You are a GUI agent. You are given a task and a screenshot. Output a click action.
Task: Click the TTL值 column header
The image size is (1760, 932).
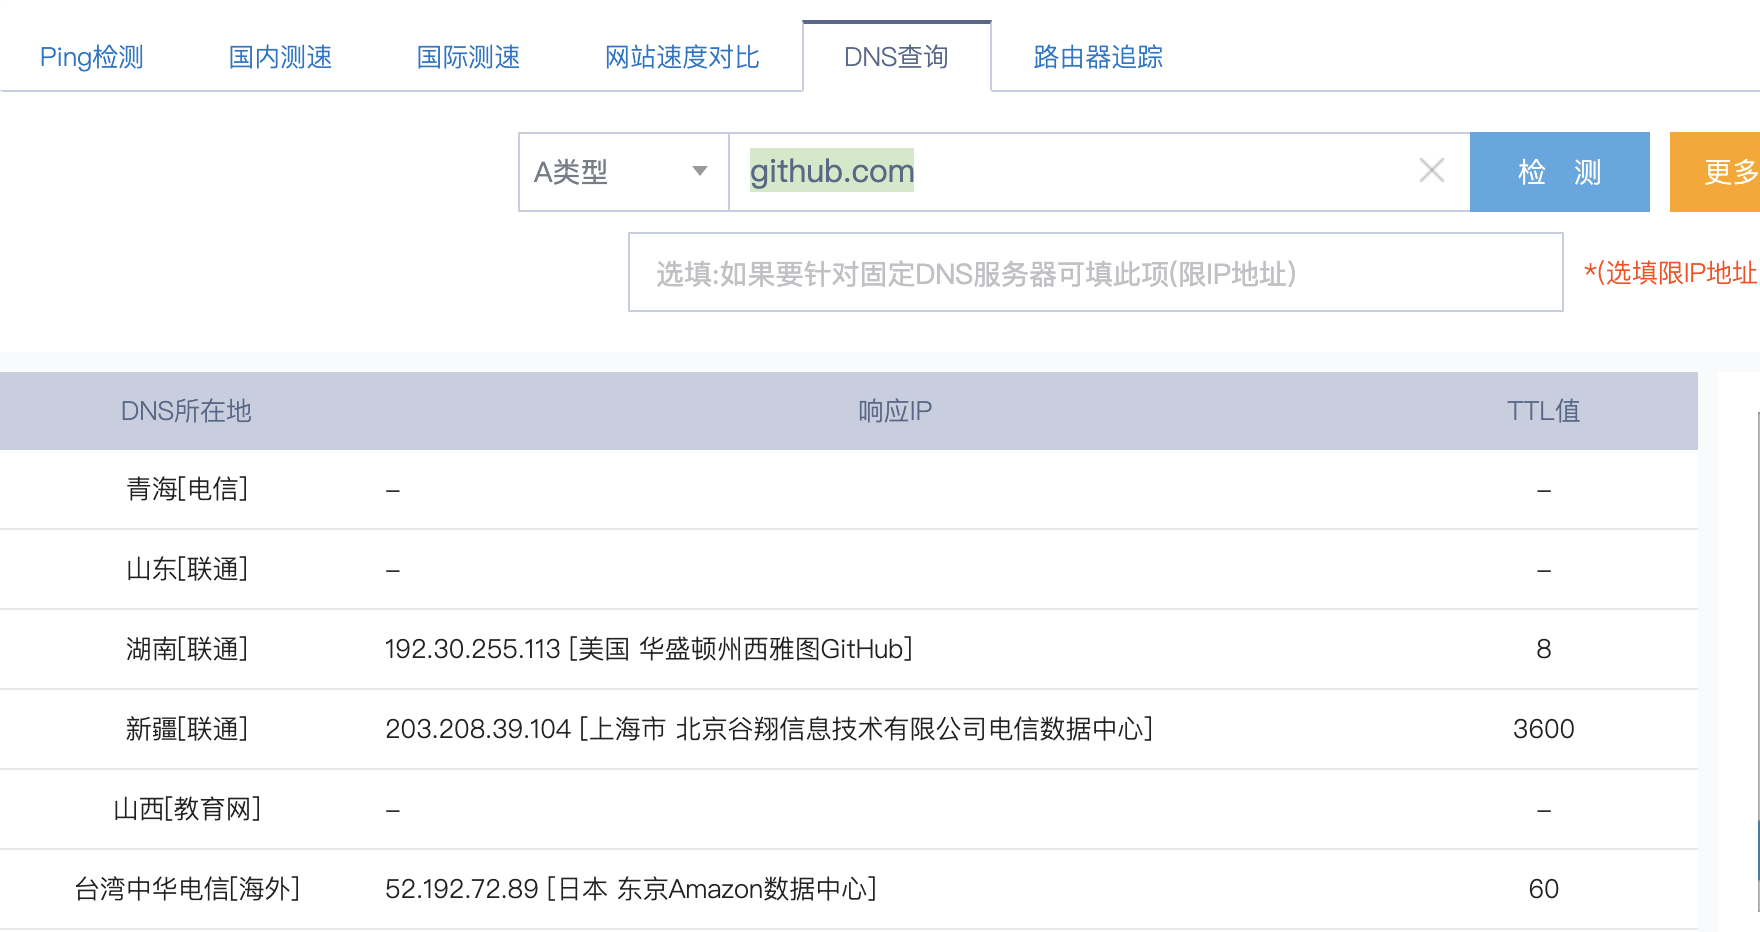1543,411
